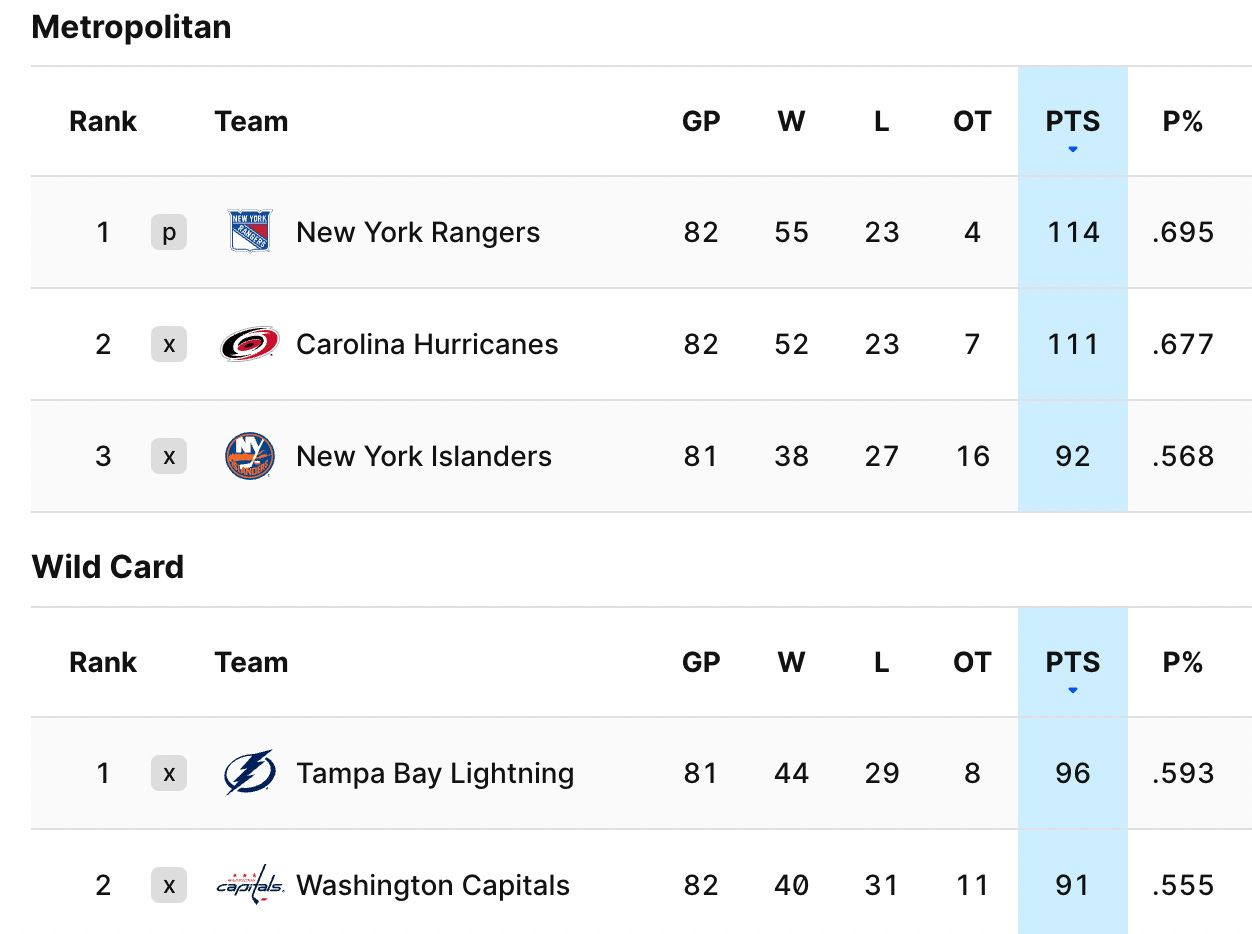Sort Wild Card table by OT column
Viewport: 1252px width, 934px height.
(972, 663)
